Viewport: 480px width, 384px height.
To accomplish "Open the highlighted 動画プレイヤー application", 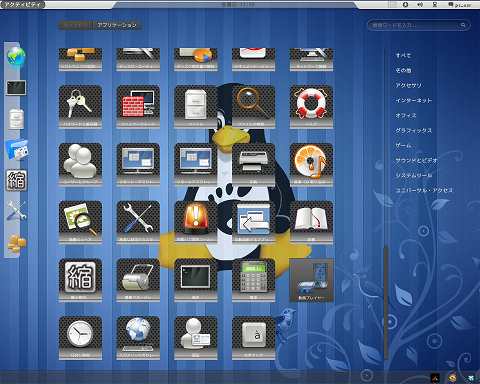I will (311, 280).
